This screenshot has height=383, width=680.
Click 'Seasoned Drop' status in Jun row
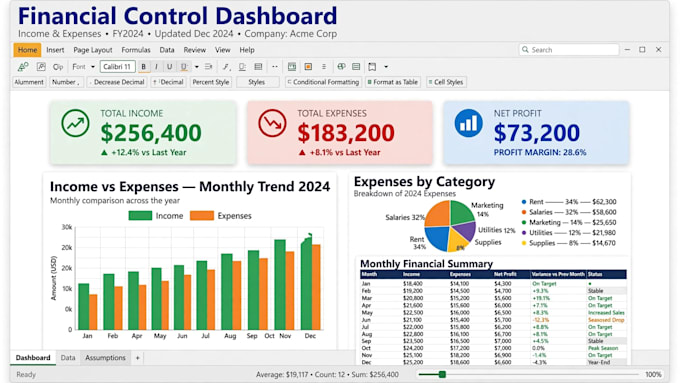coord(606,320)
